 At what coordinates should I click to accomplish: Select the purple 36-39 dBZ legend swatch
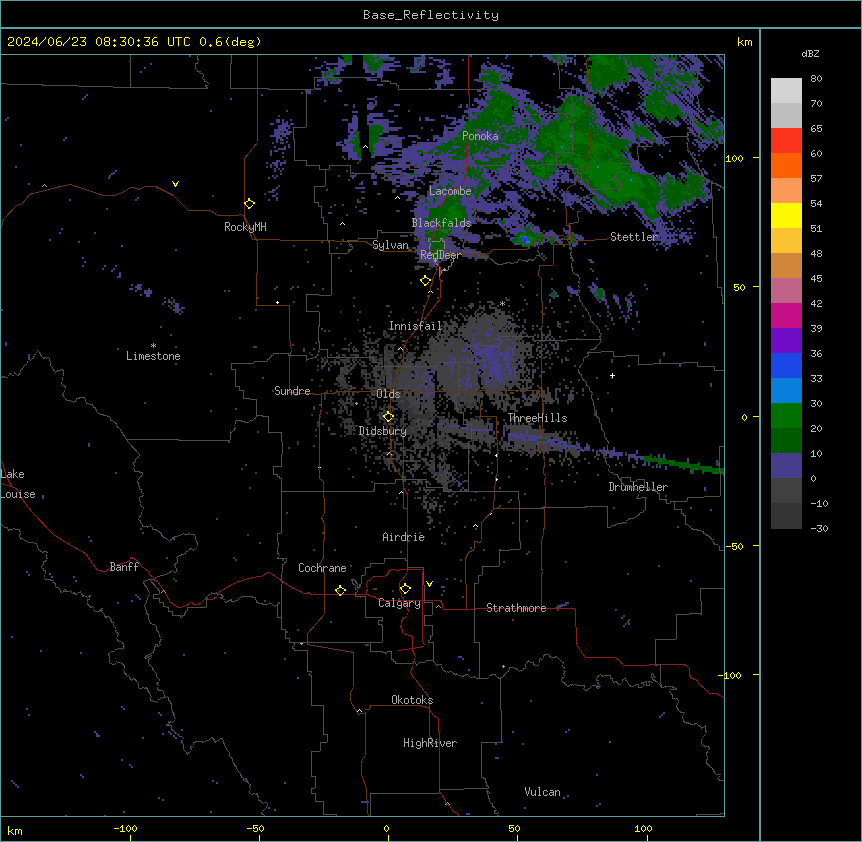pyautogui.click(x=786, y=341)
